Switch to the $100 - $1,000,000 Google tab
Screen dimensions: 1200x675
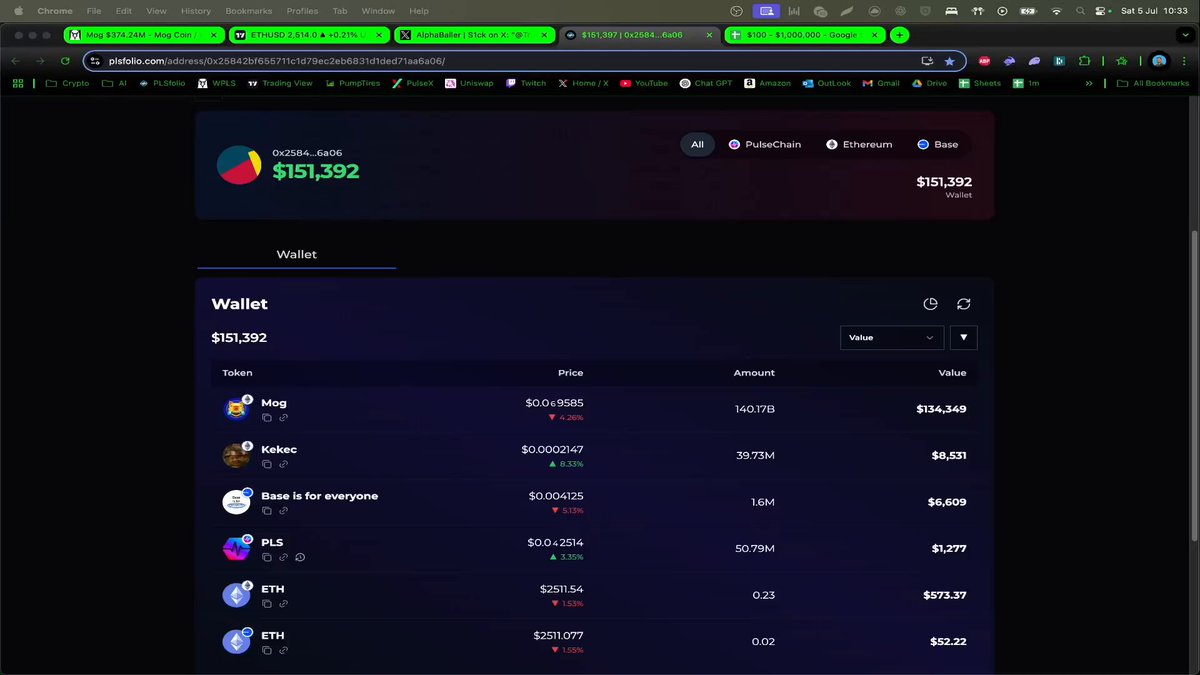[x=804, y=35]
